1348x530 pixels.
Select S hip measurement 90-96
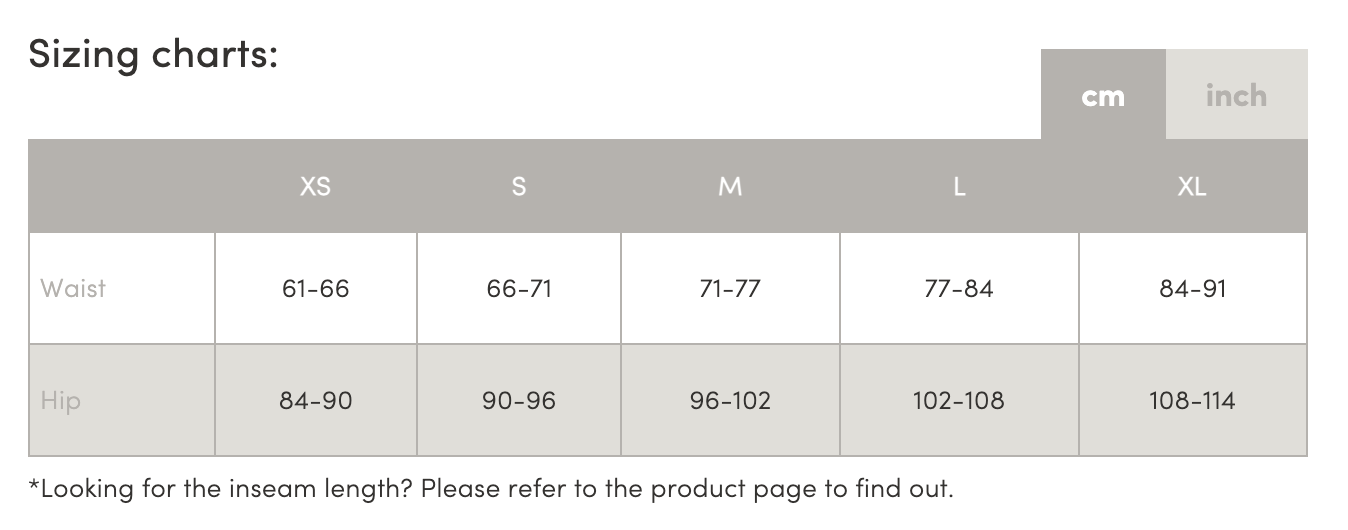tap(518, 401)
